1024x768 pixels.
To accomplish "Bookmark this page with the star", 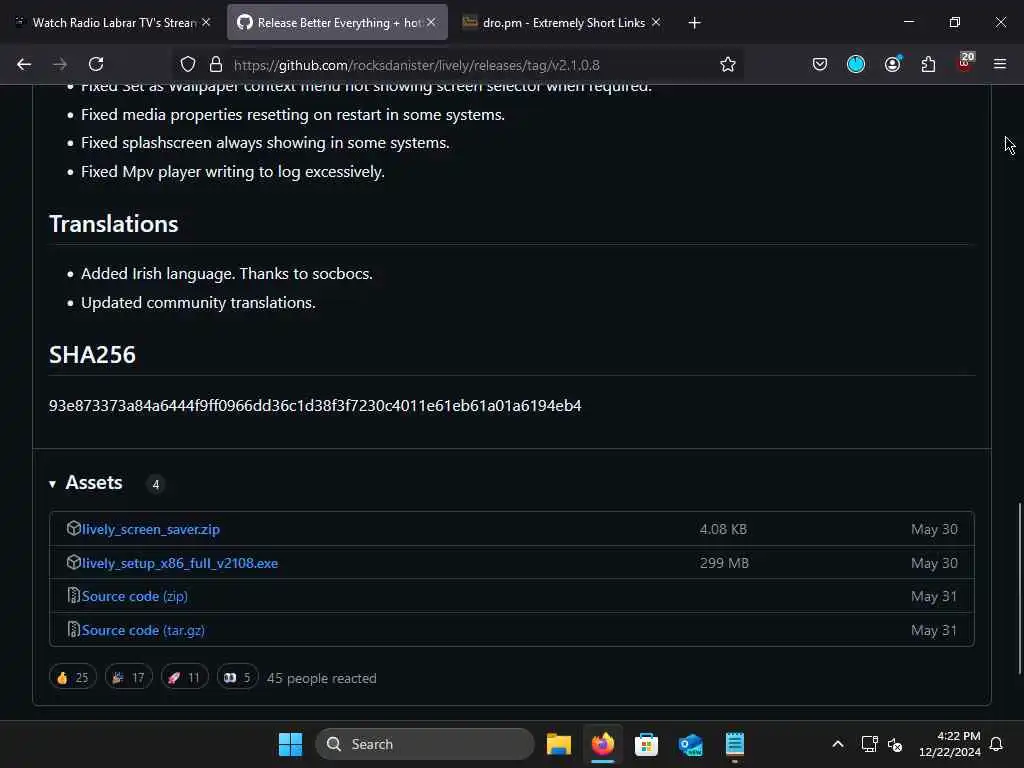I will [x=728, y=64].
